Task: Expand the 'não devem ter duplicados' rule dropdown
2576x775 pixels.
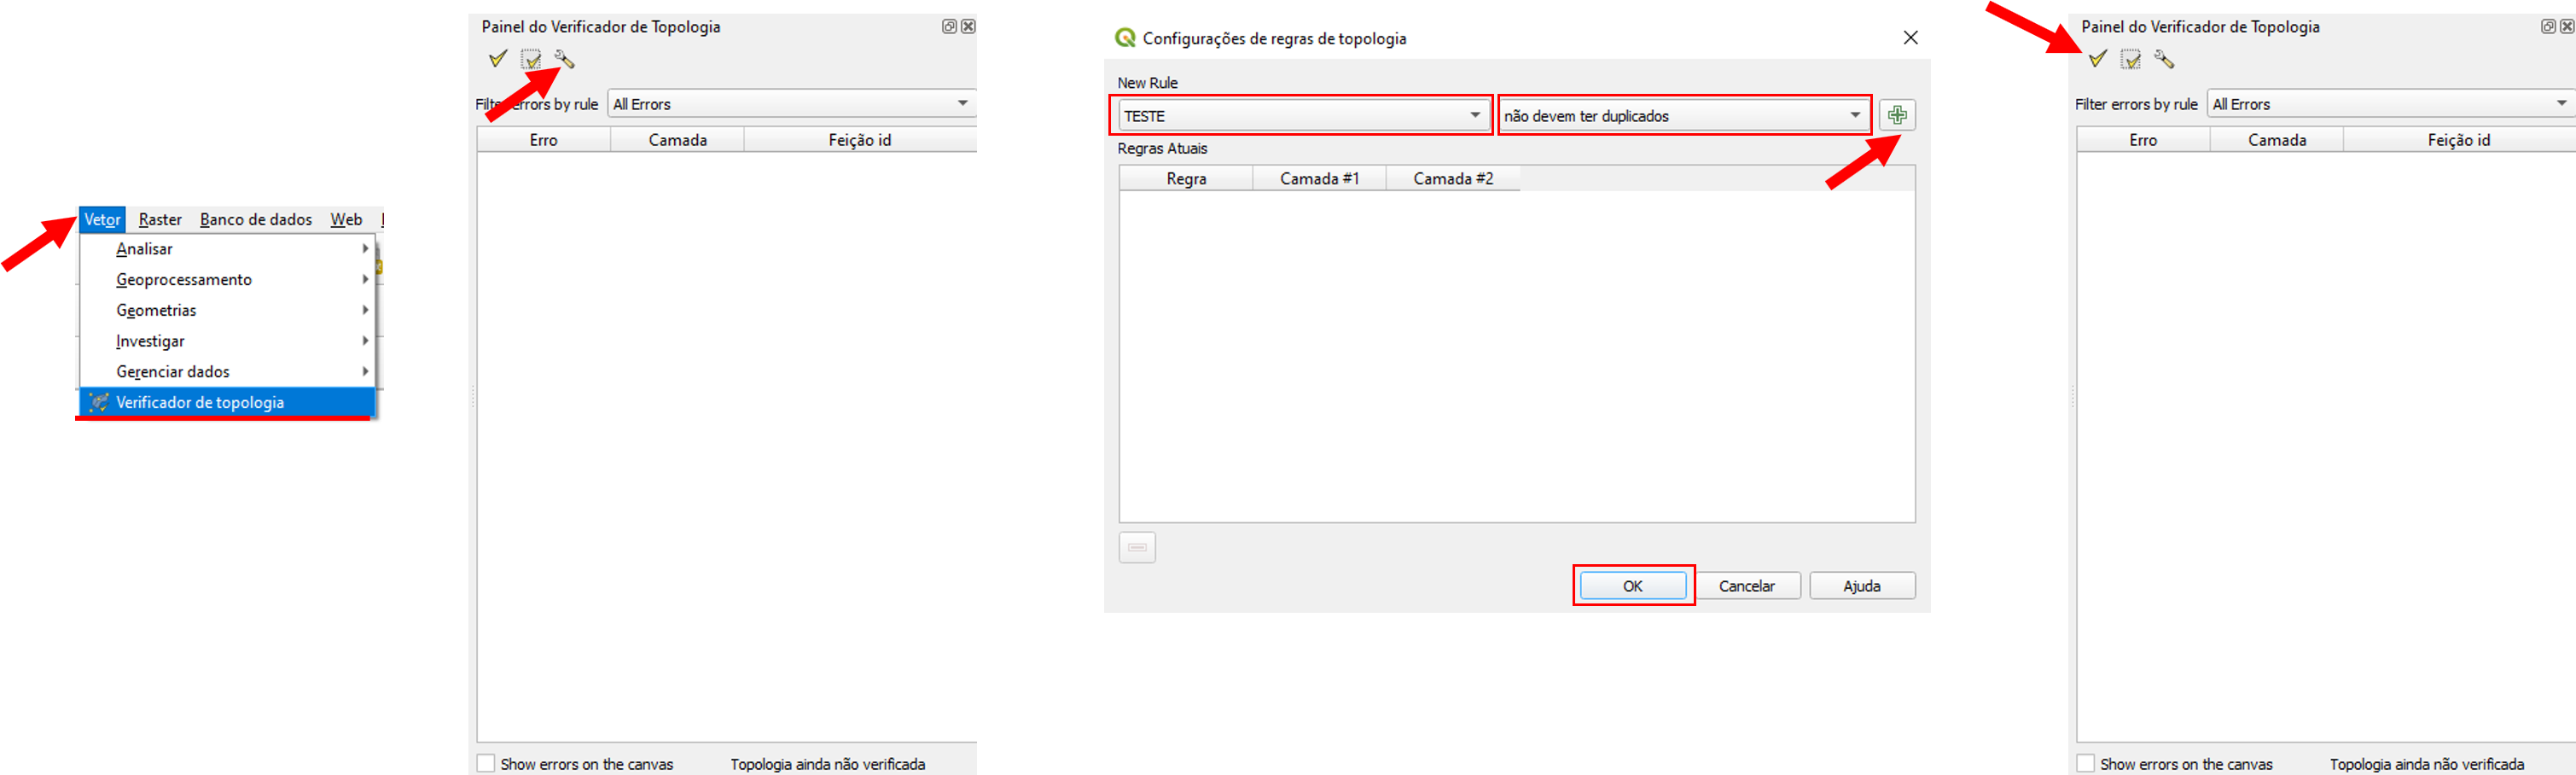Action: pos(1684,116)
